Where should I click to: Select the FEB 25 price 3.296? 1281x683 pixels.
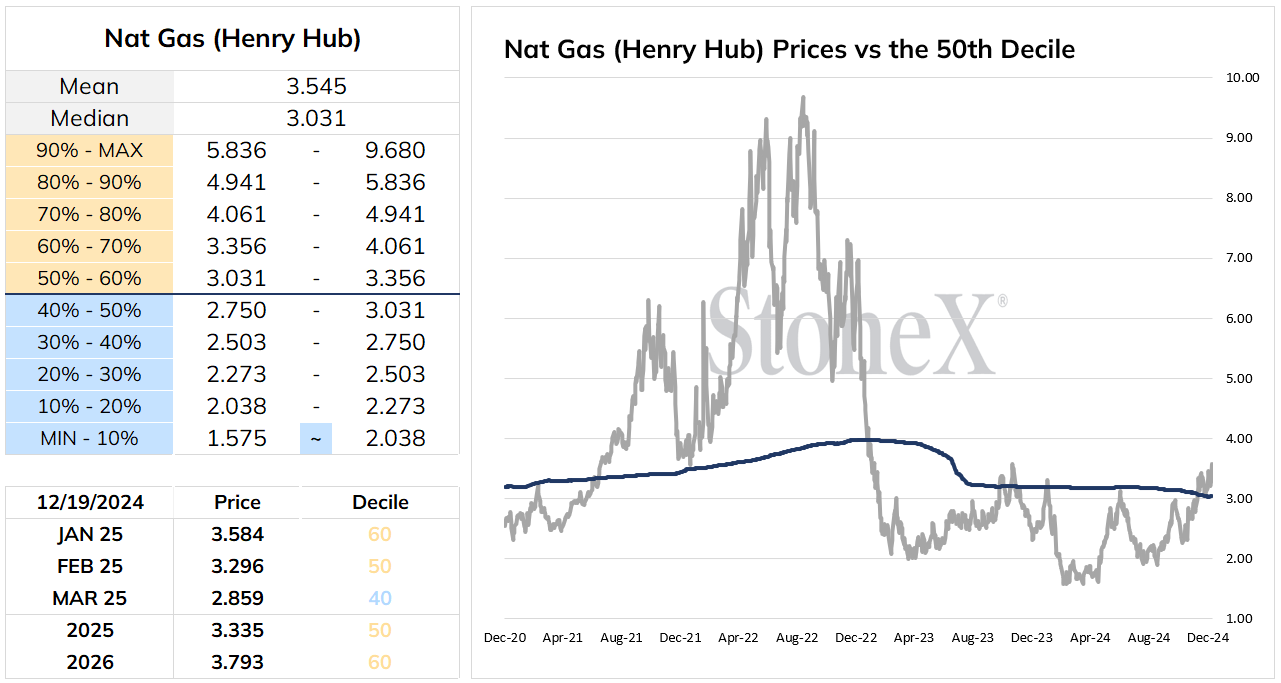[x=237, y=566]
